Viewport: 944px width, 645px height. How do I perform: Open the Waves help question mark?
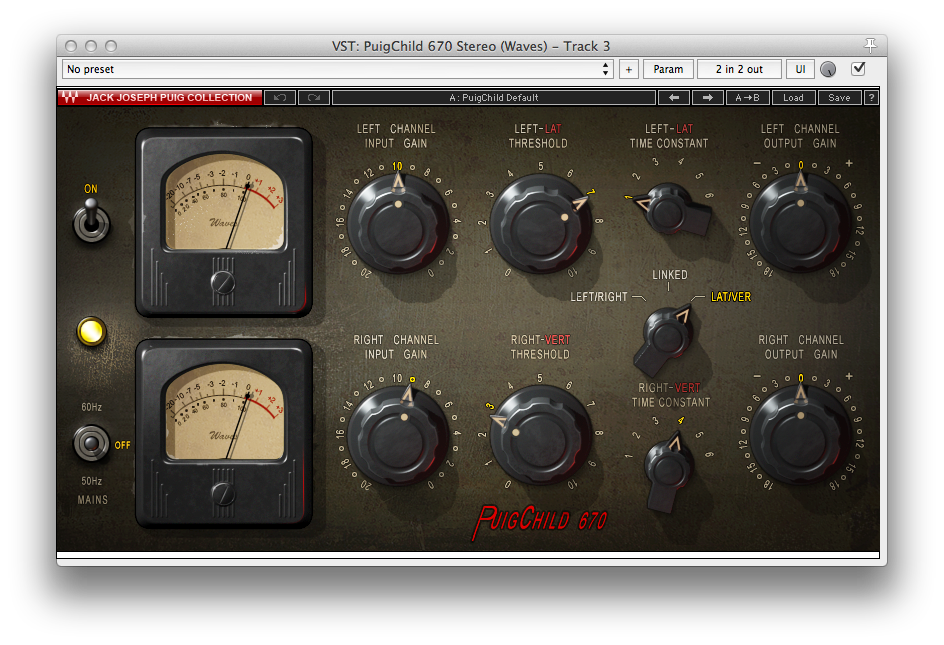[871, 98]
